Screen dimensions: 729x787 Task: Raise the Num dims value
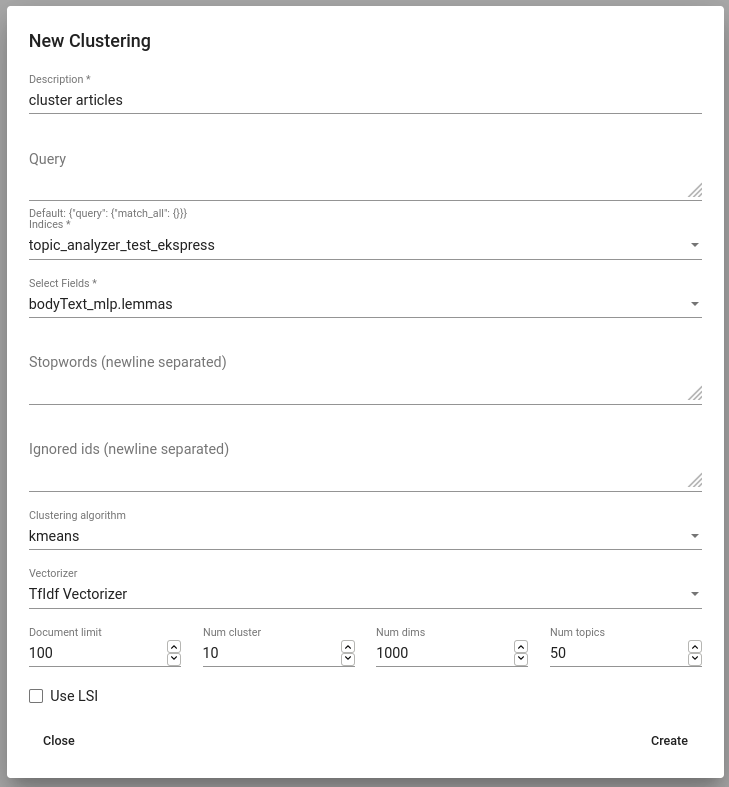pos(521,646)
